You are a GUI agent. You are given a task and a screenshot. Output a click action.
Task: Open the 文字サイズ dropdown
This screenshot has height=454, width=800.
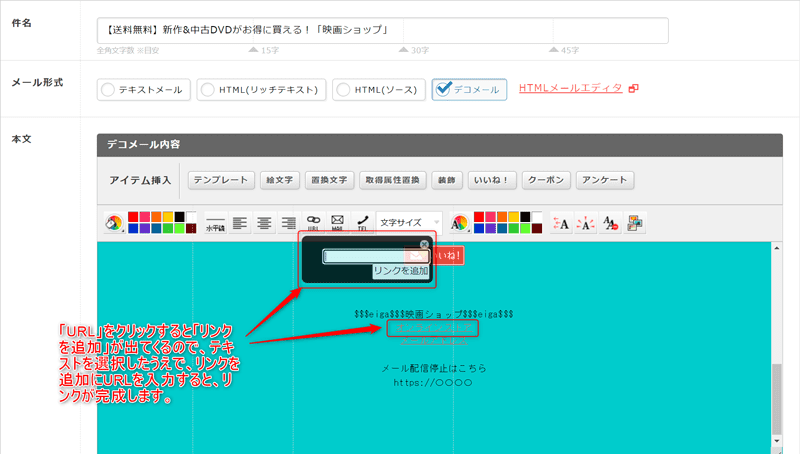409,222
